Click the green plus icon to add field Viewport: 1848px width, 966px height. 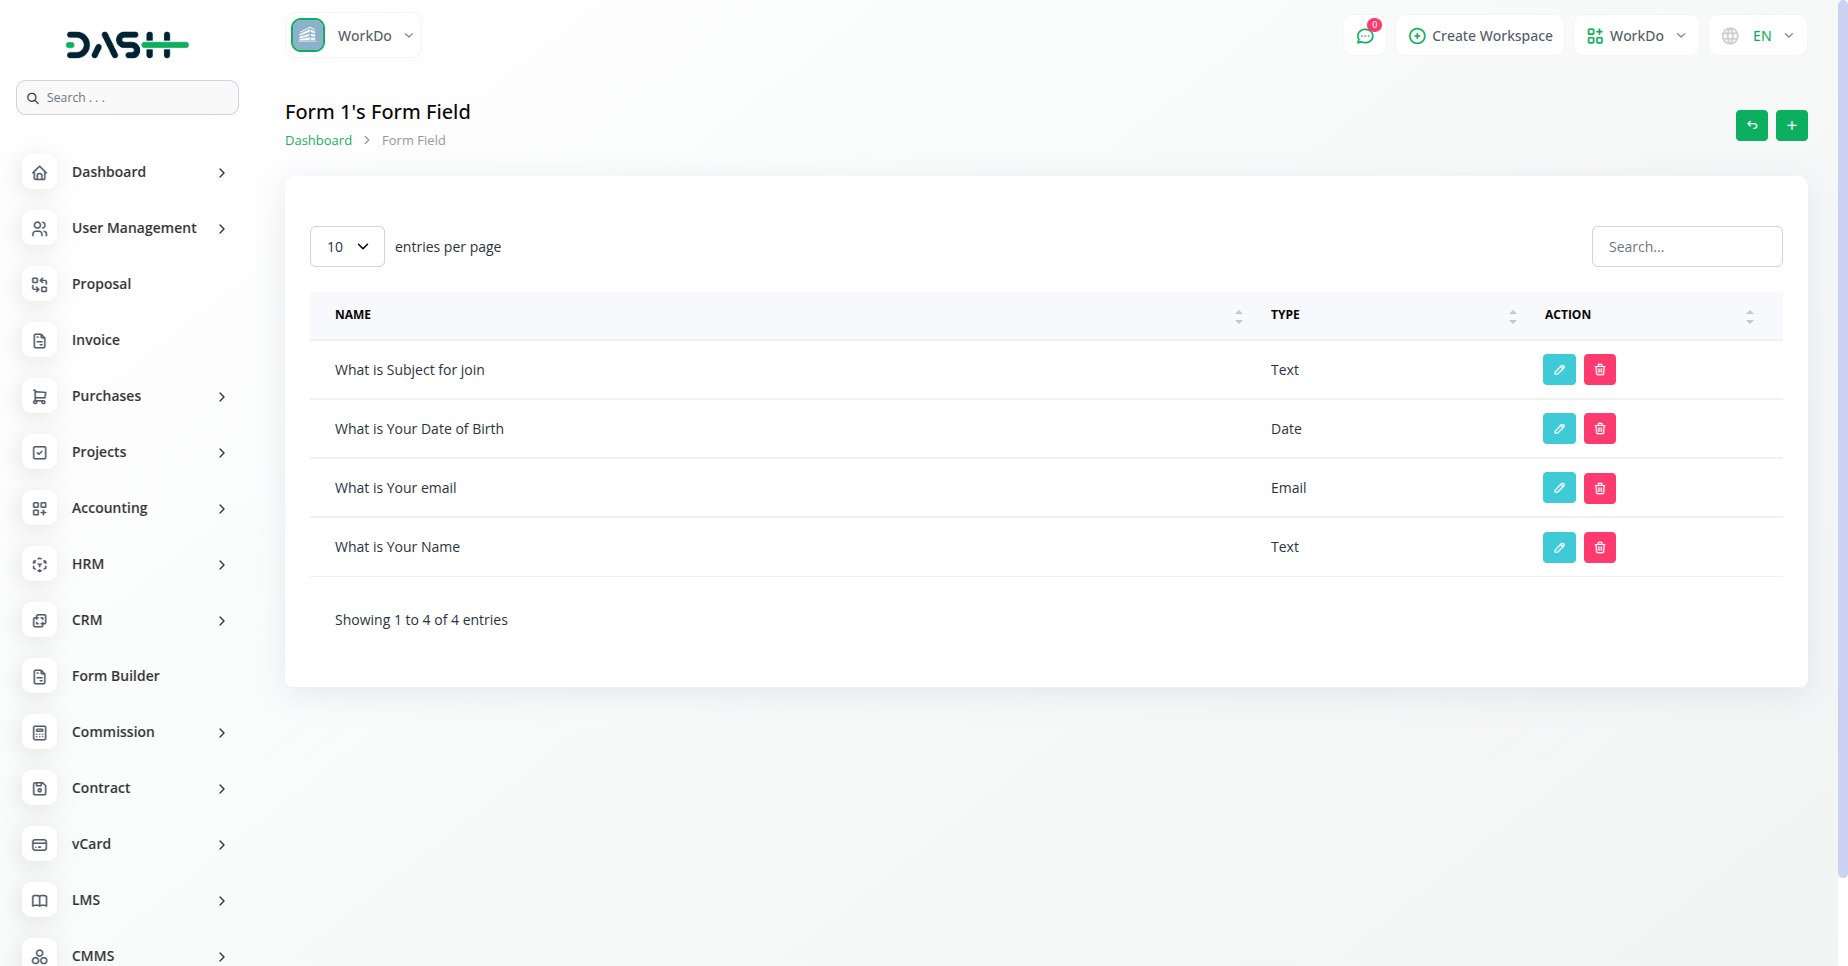[x=1791, y=125]
